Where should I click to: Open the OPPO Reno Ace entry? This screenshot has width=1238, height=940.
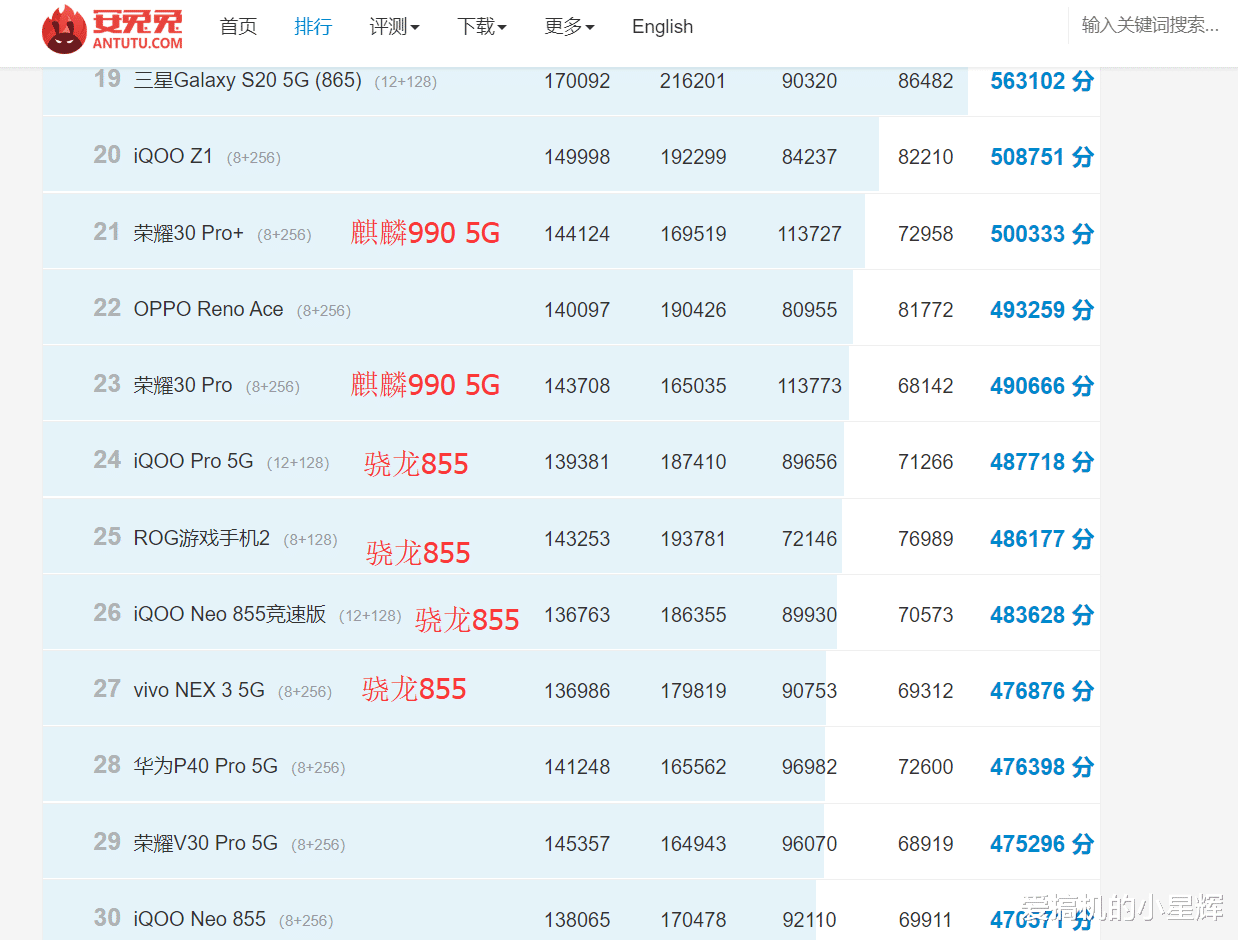point(208,309)
